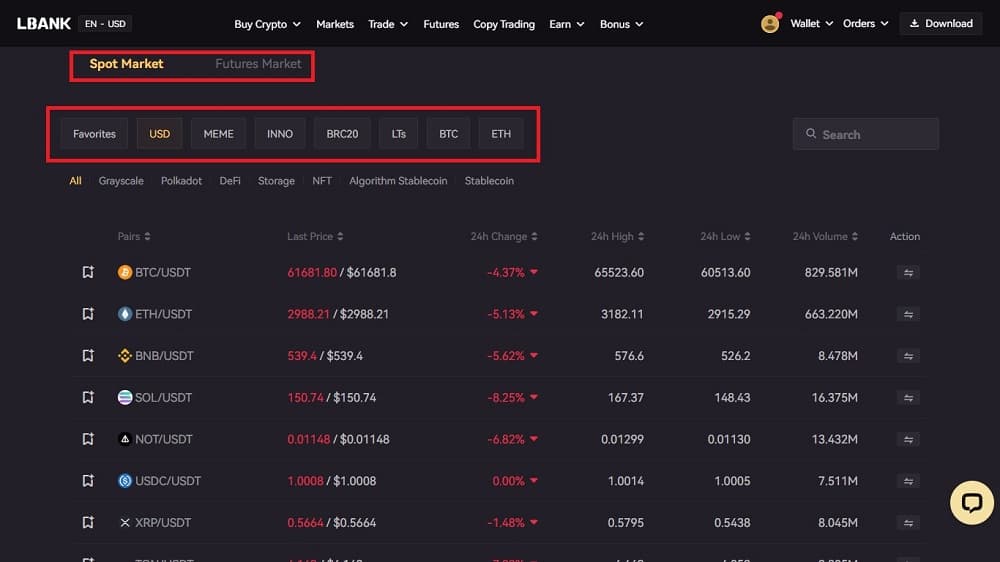Filter by DeFi category

tap(230, 181)
